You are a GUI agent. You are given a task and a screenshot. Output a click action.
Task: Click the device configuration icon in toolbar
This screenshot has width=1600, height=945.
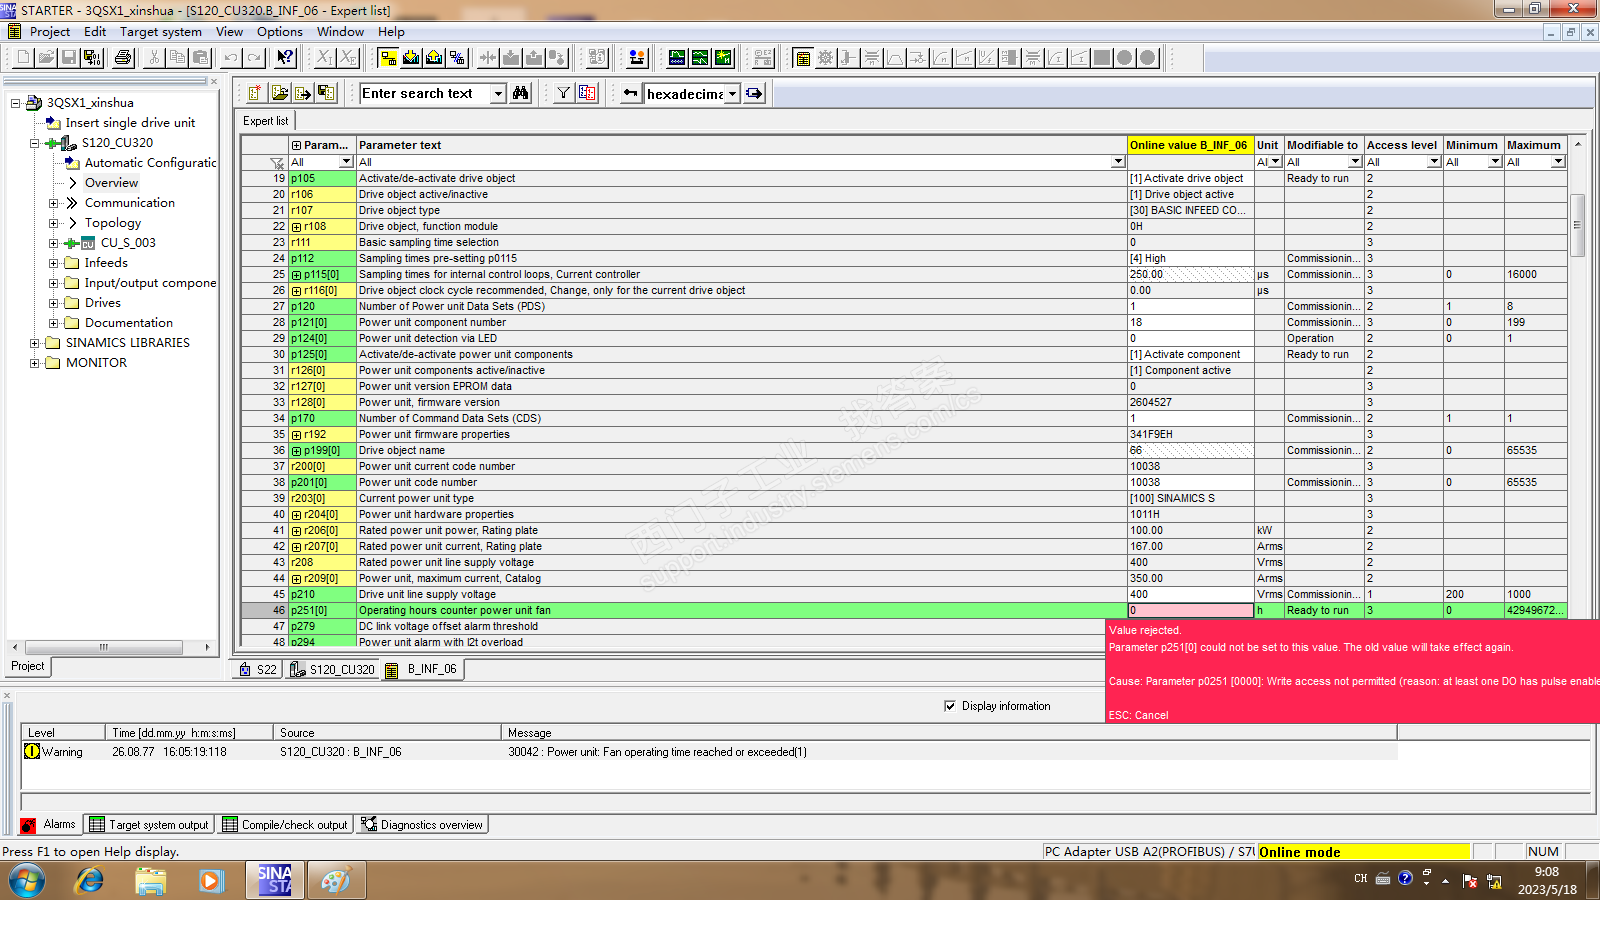click(x=597, y=58)
